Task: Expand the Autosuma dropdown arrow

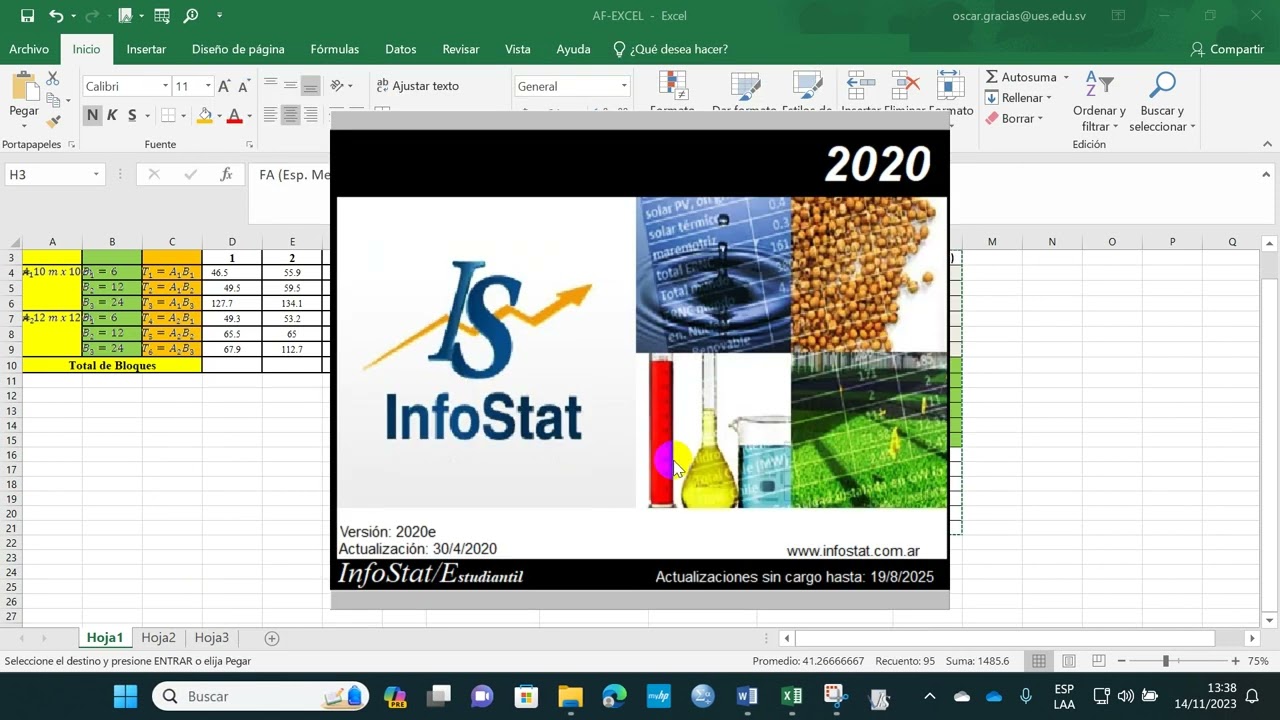Action: pyautogui.click(x=1066, y=78)
